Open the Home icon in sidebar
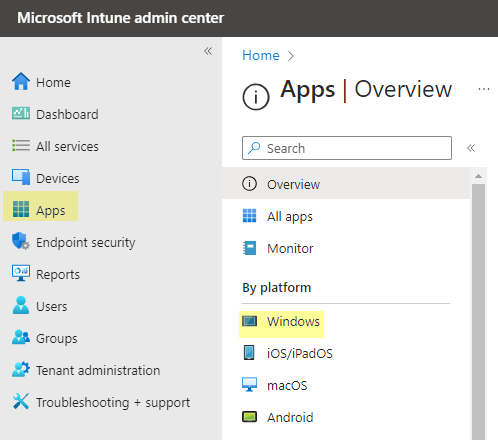This screenshot has height=440, width=498. [21, 81]
